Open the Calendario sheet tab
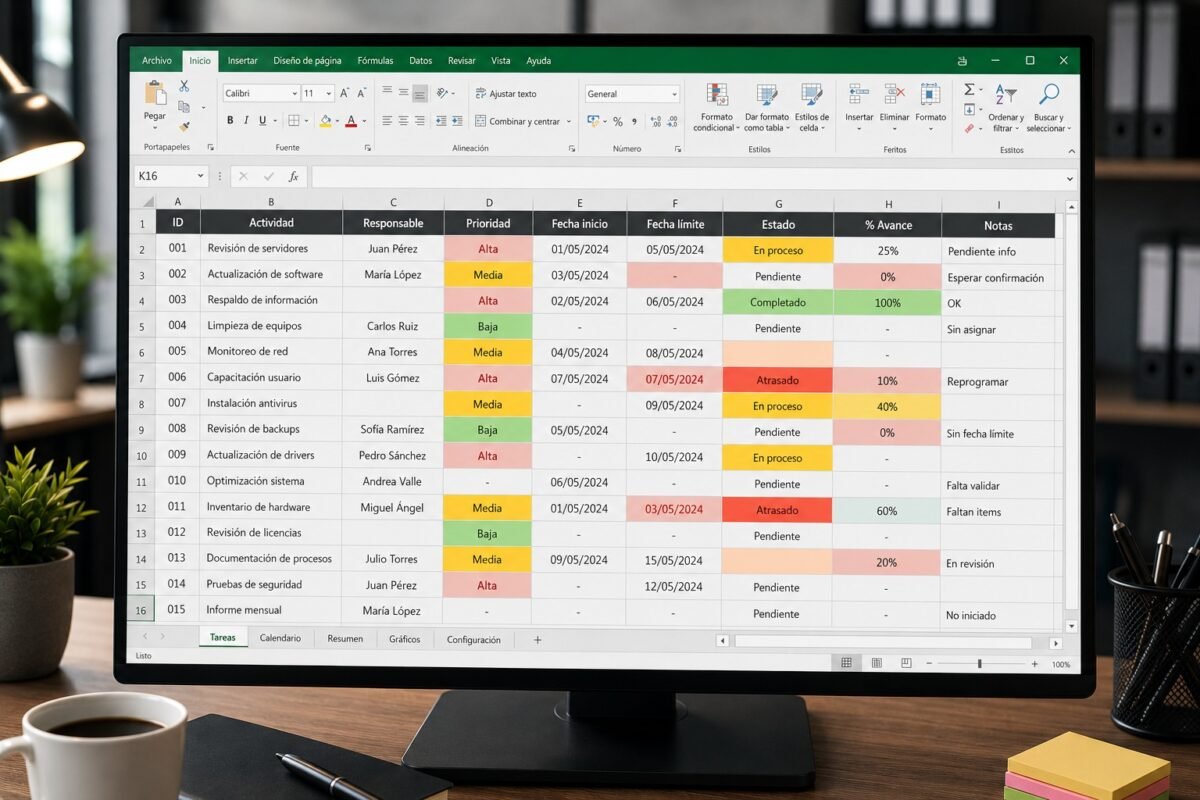 click(x=280, y=638)
